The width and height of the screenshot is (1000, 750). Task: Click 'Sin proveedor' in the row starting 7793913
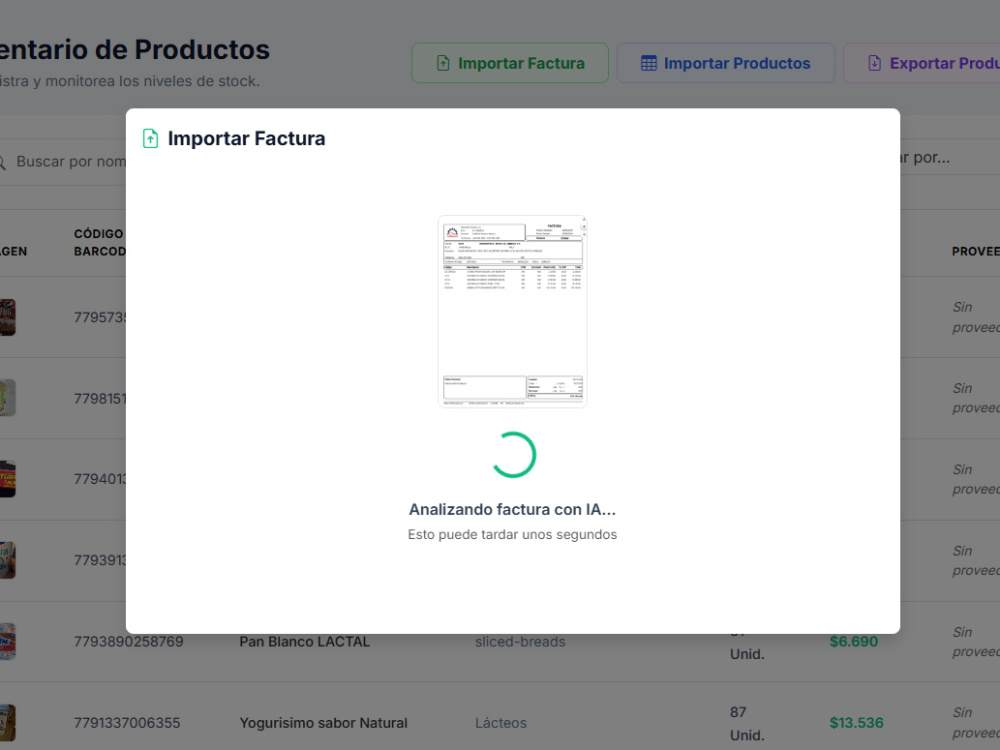pos(976,560)
